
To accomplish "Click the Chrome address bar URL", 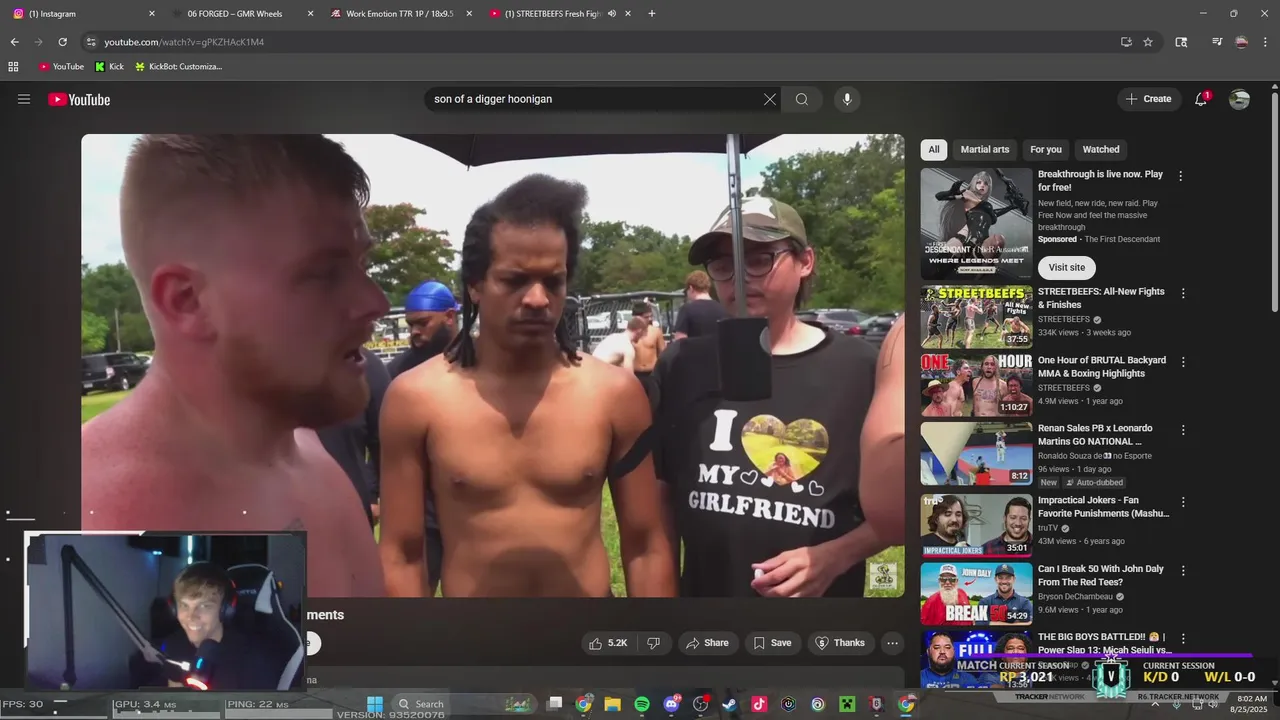I will pos(184,42).
